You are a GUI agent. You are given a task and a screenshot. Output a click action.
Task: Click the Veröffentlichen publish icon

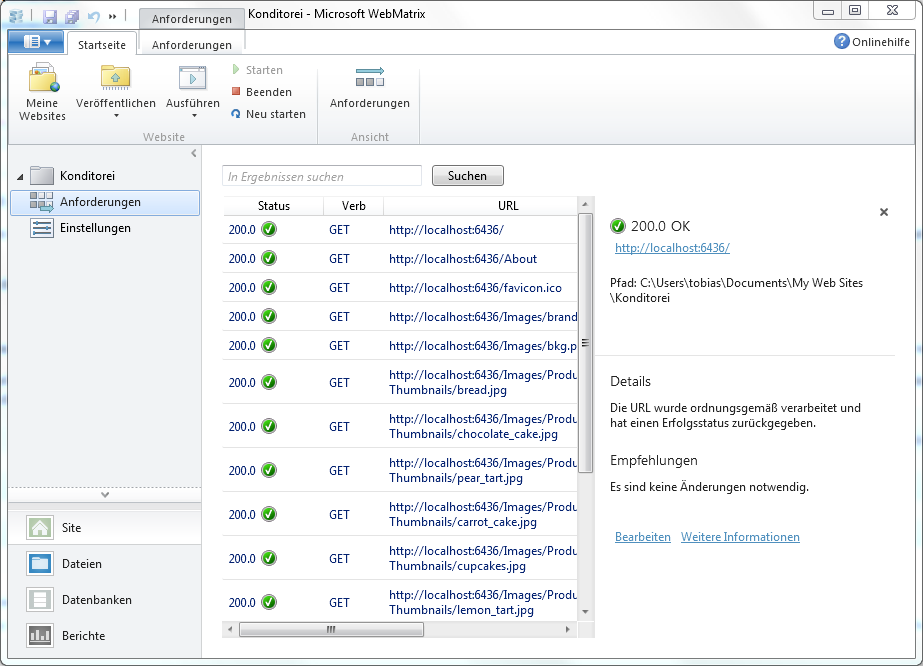pyautogui.click(x=115, y=77)
